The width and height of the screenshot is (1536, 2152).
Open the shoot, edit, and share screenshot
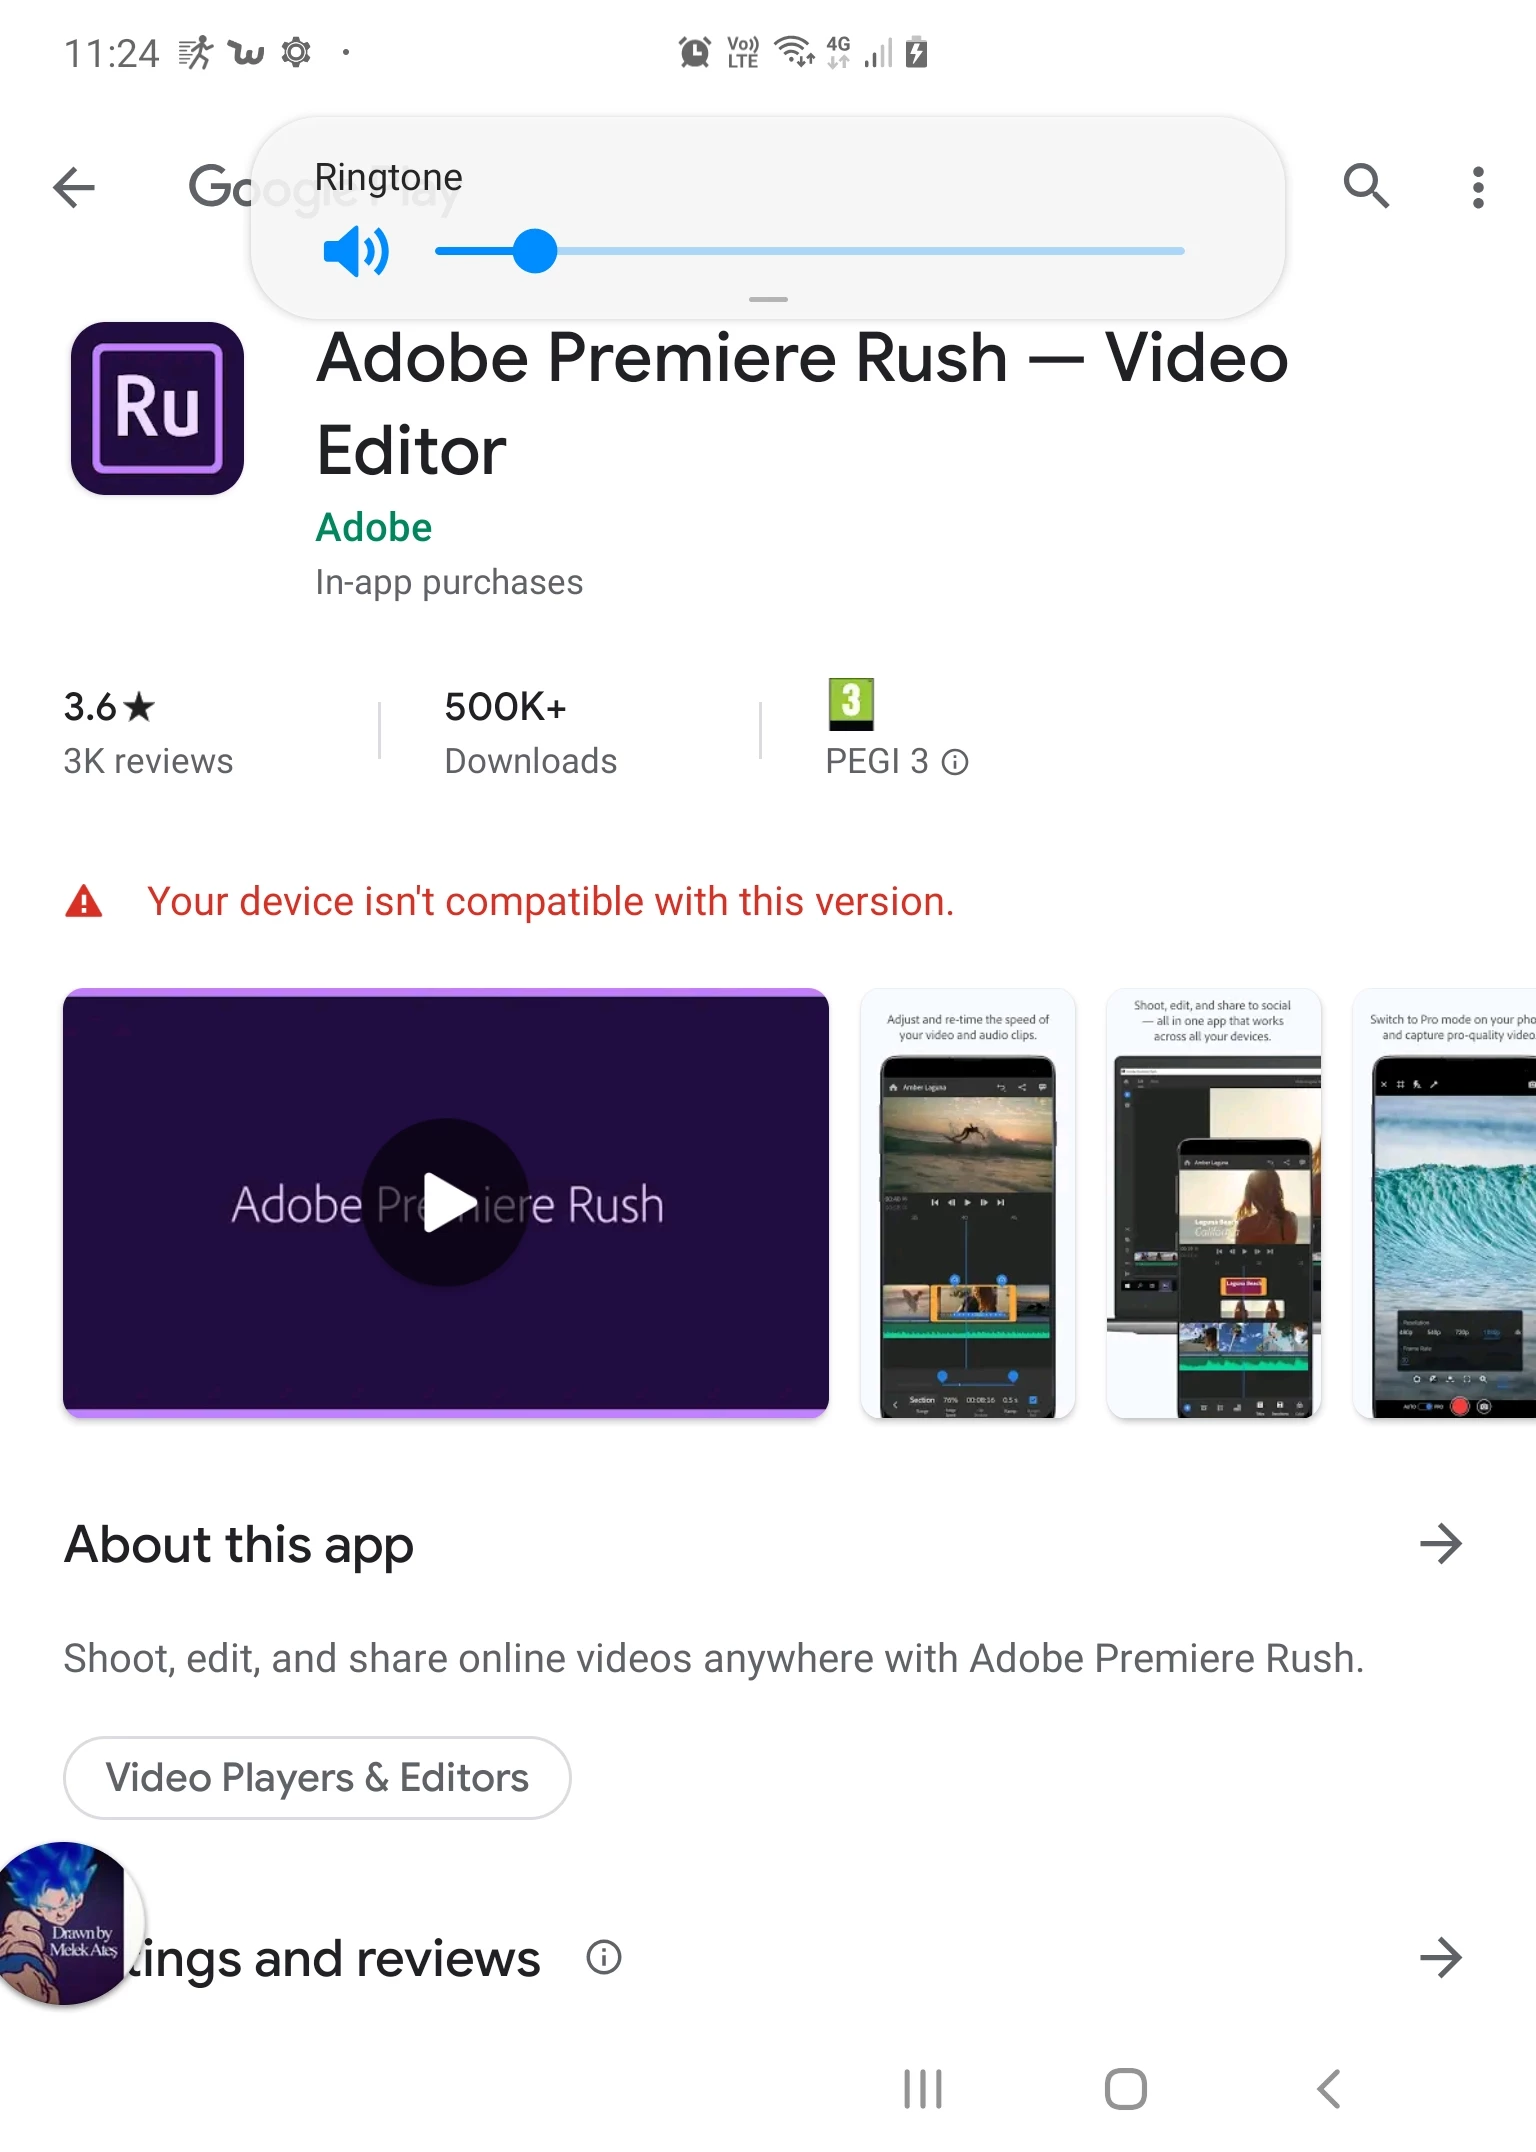click(x=1214, y=1203)
